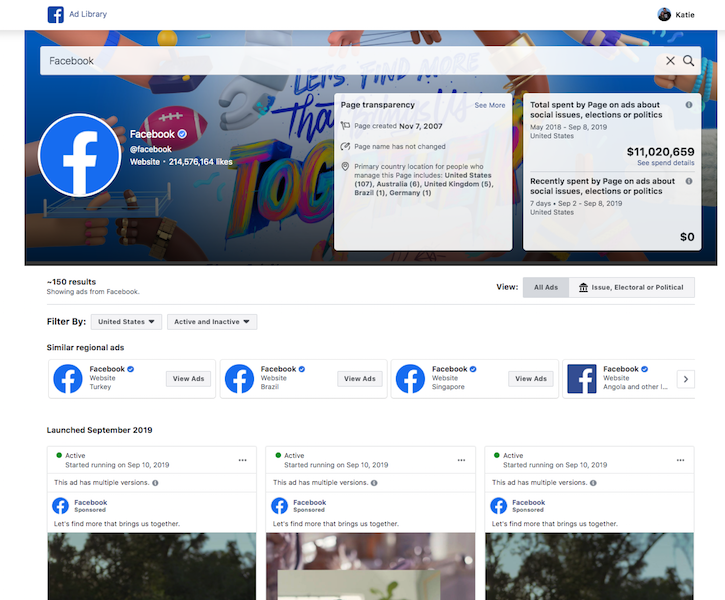725x600 pixels.
Task: Click the $11,020,659 total spend amount
Action: [x=660, y=152]
